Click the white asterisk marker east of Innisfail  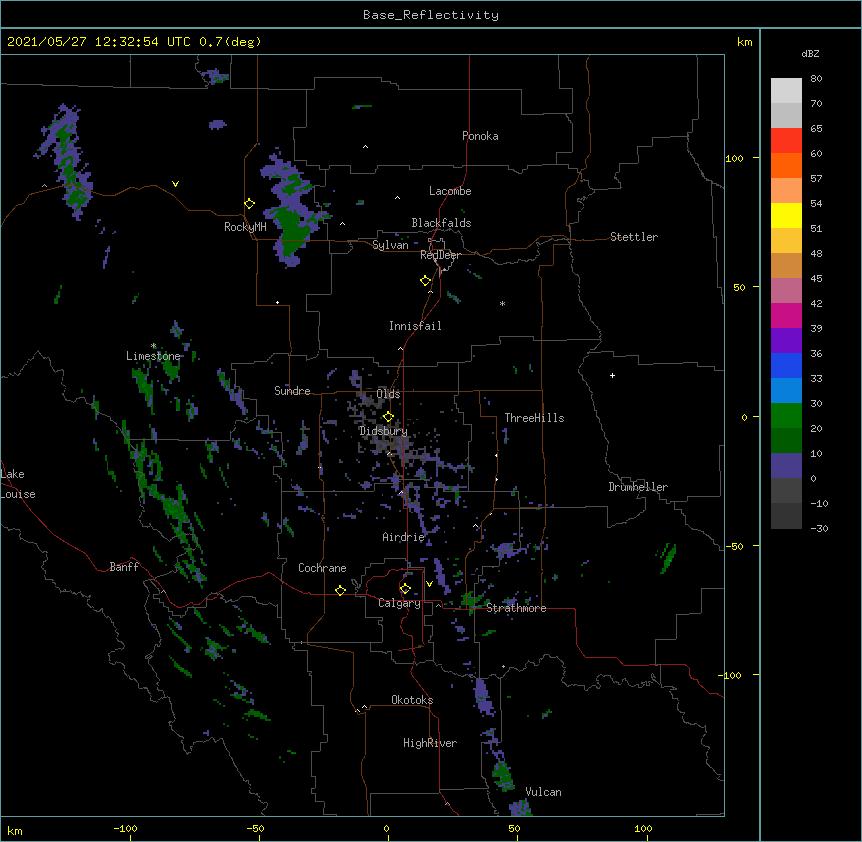[x=502, y=303]
